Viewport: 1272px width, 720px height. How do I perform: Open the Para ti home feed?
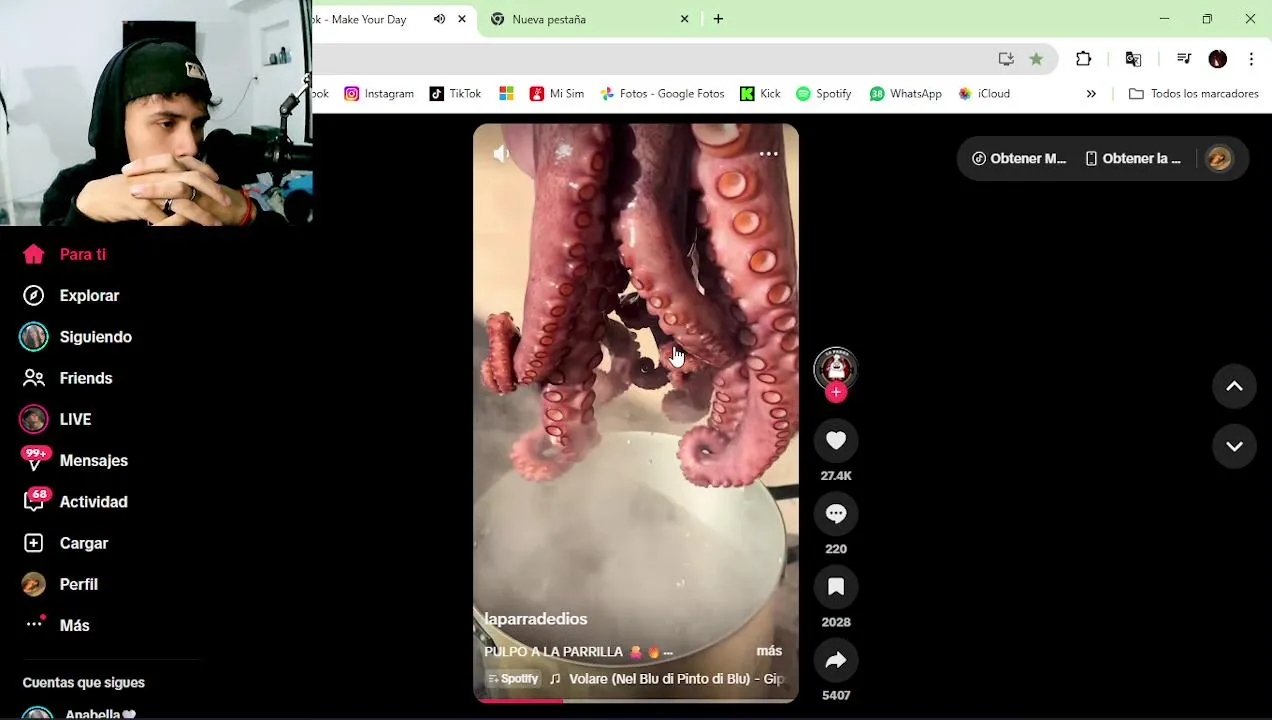64,254
